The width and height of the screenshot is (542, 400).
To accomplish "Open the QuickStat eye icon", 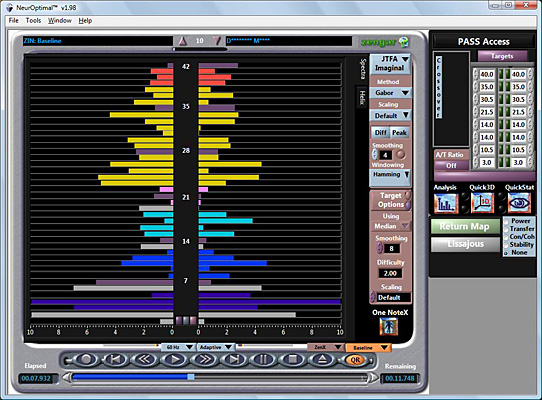I will point(519,203).
